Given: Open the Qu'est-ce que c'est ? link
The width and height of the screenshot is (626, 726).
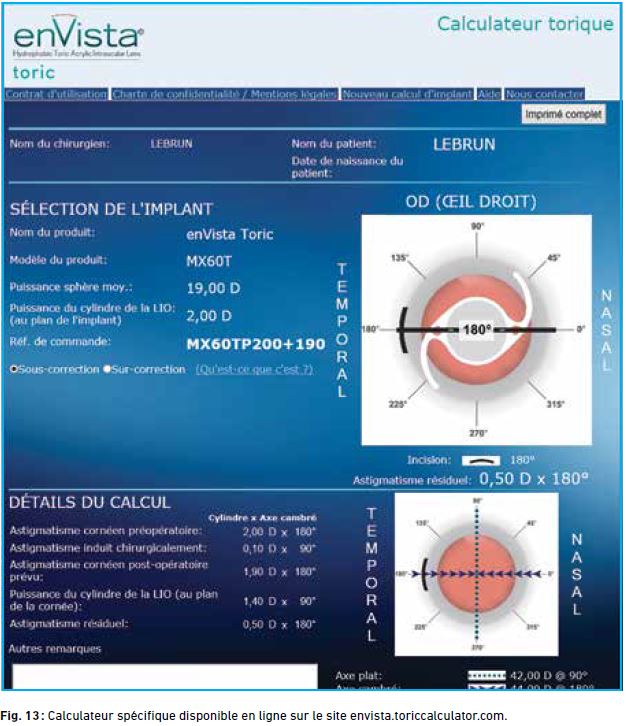Looking at the screenshot, I should coord(254,369).
